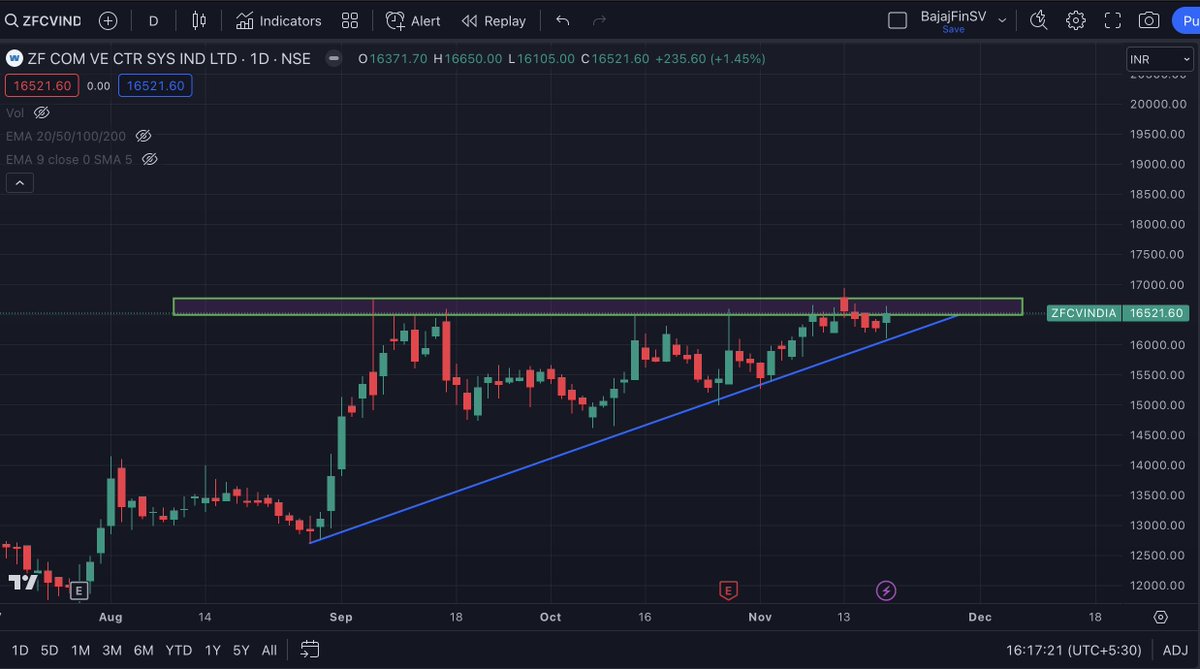Save the BajajFinSV layout

tap(953, 30)
